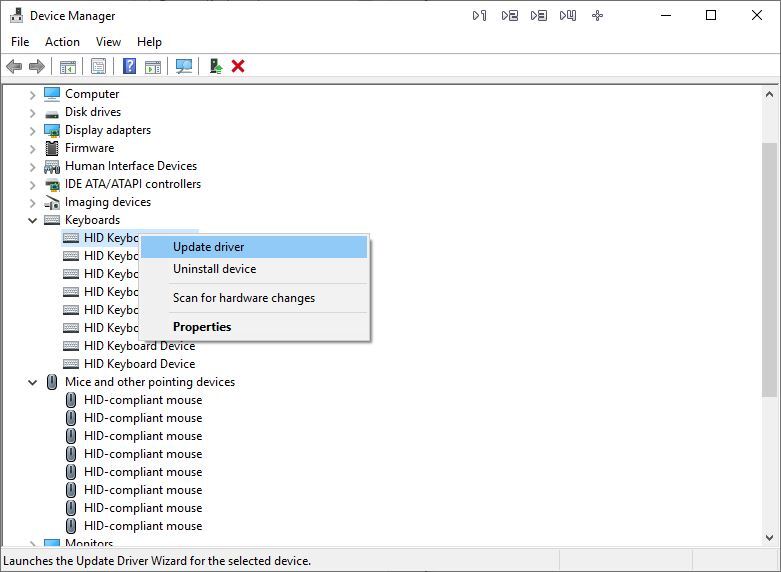Image resolution: width=781 pixels, height=572 pixels.
Task: Click the scrollbar down arrow
Action: click(x=770, y=538)
